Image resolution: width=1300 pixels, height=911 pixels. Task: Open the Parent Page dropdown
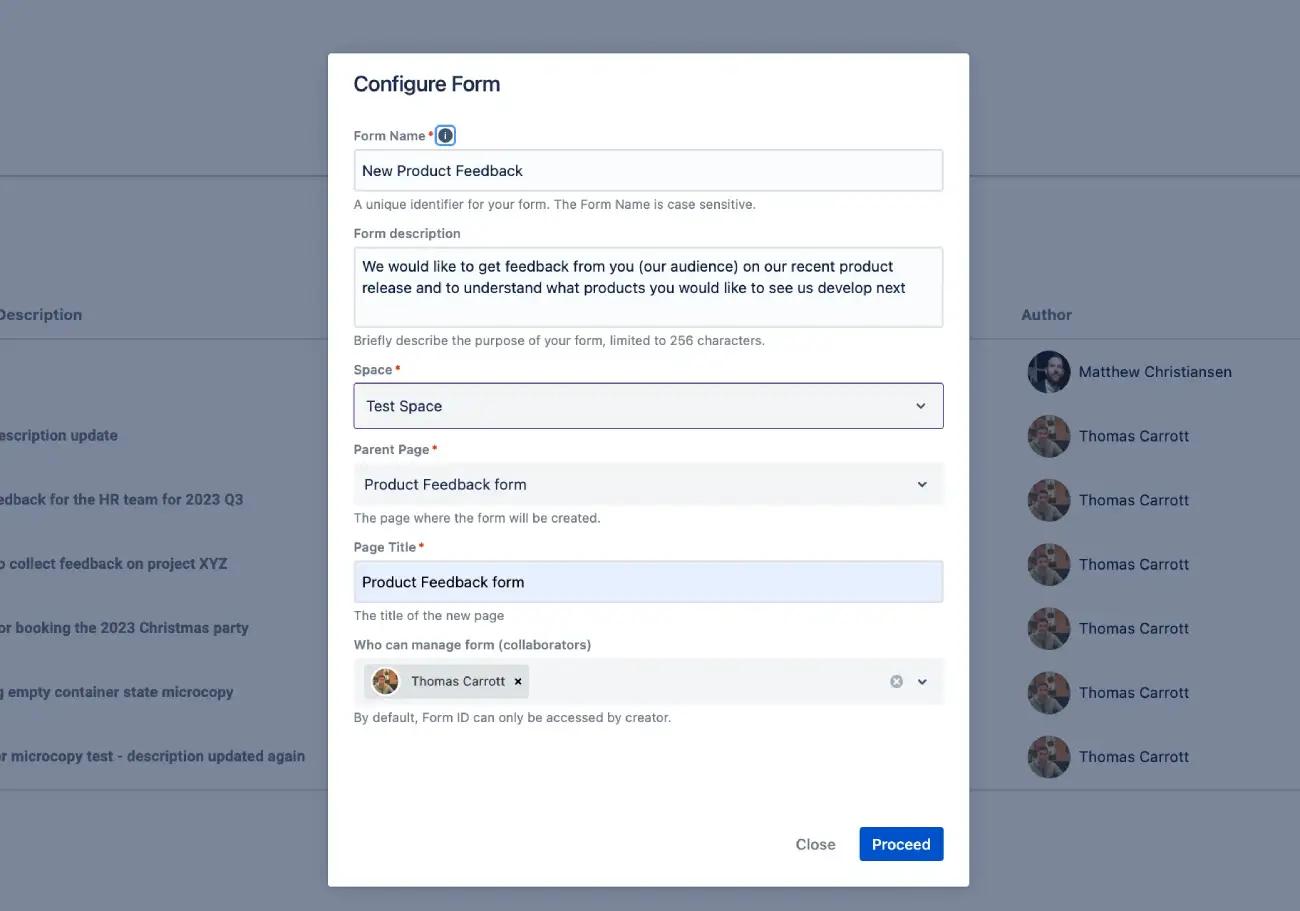tap(648, 484)
